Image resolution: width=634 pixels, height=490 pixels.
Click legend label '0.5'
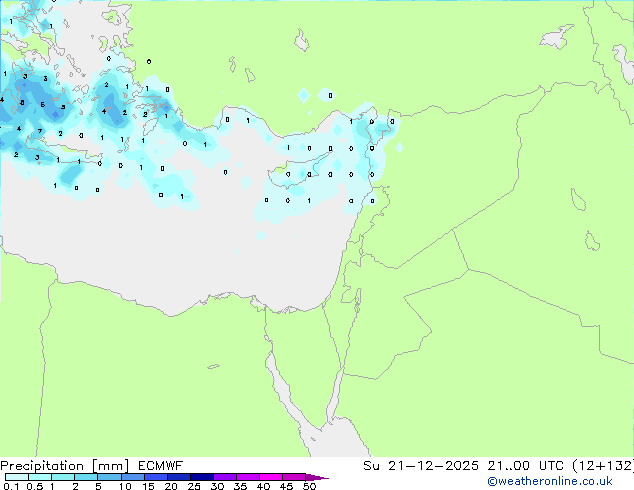point(35,486)
